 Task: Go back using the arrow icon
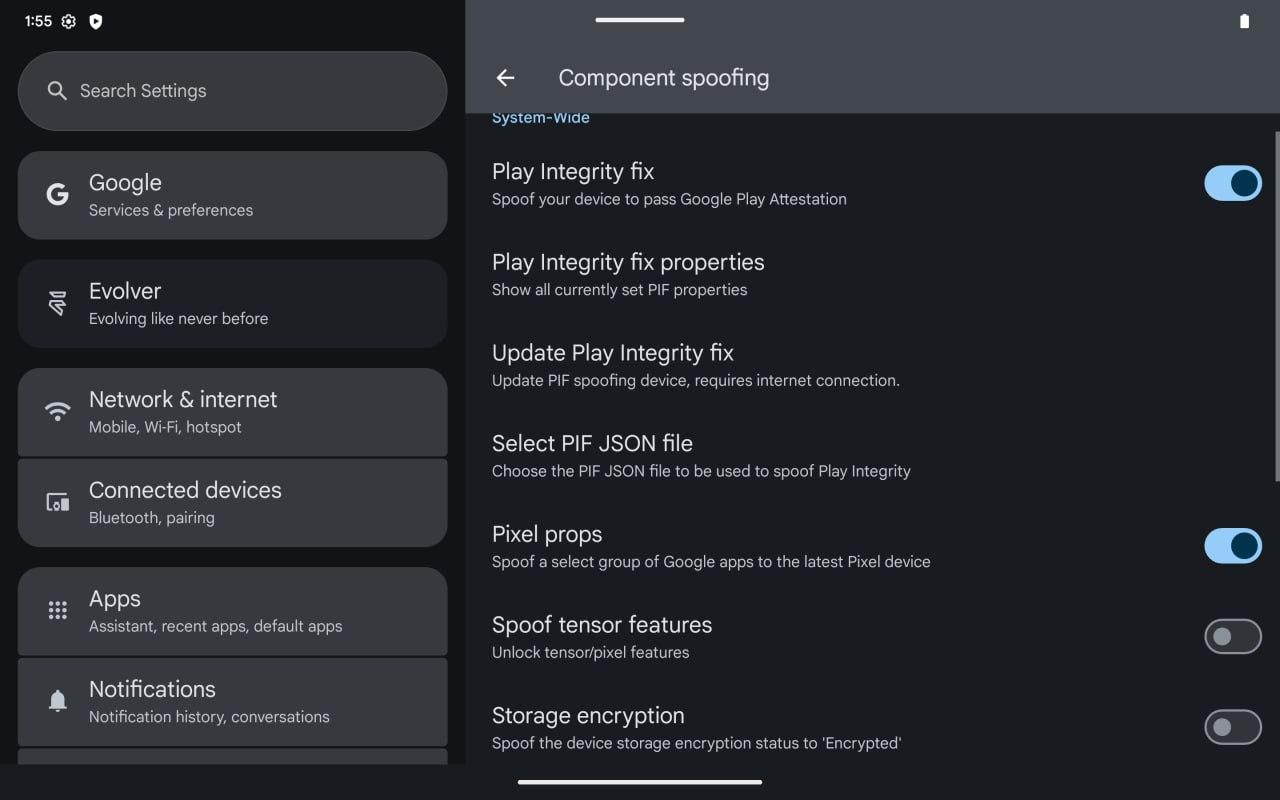505,78
